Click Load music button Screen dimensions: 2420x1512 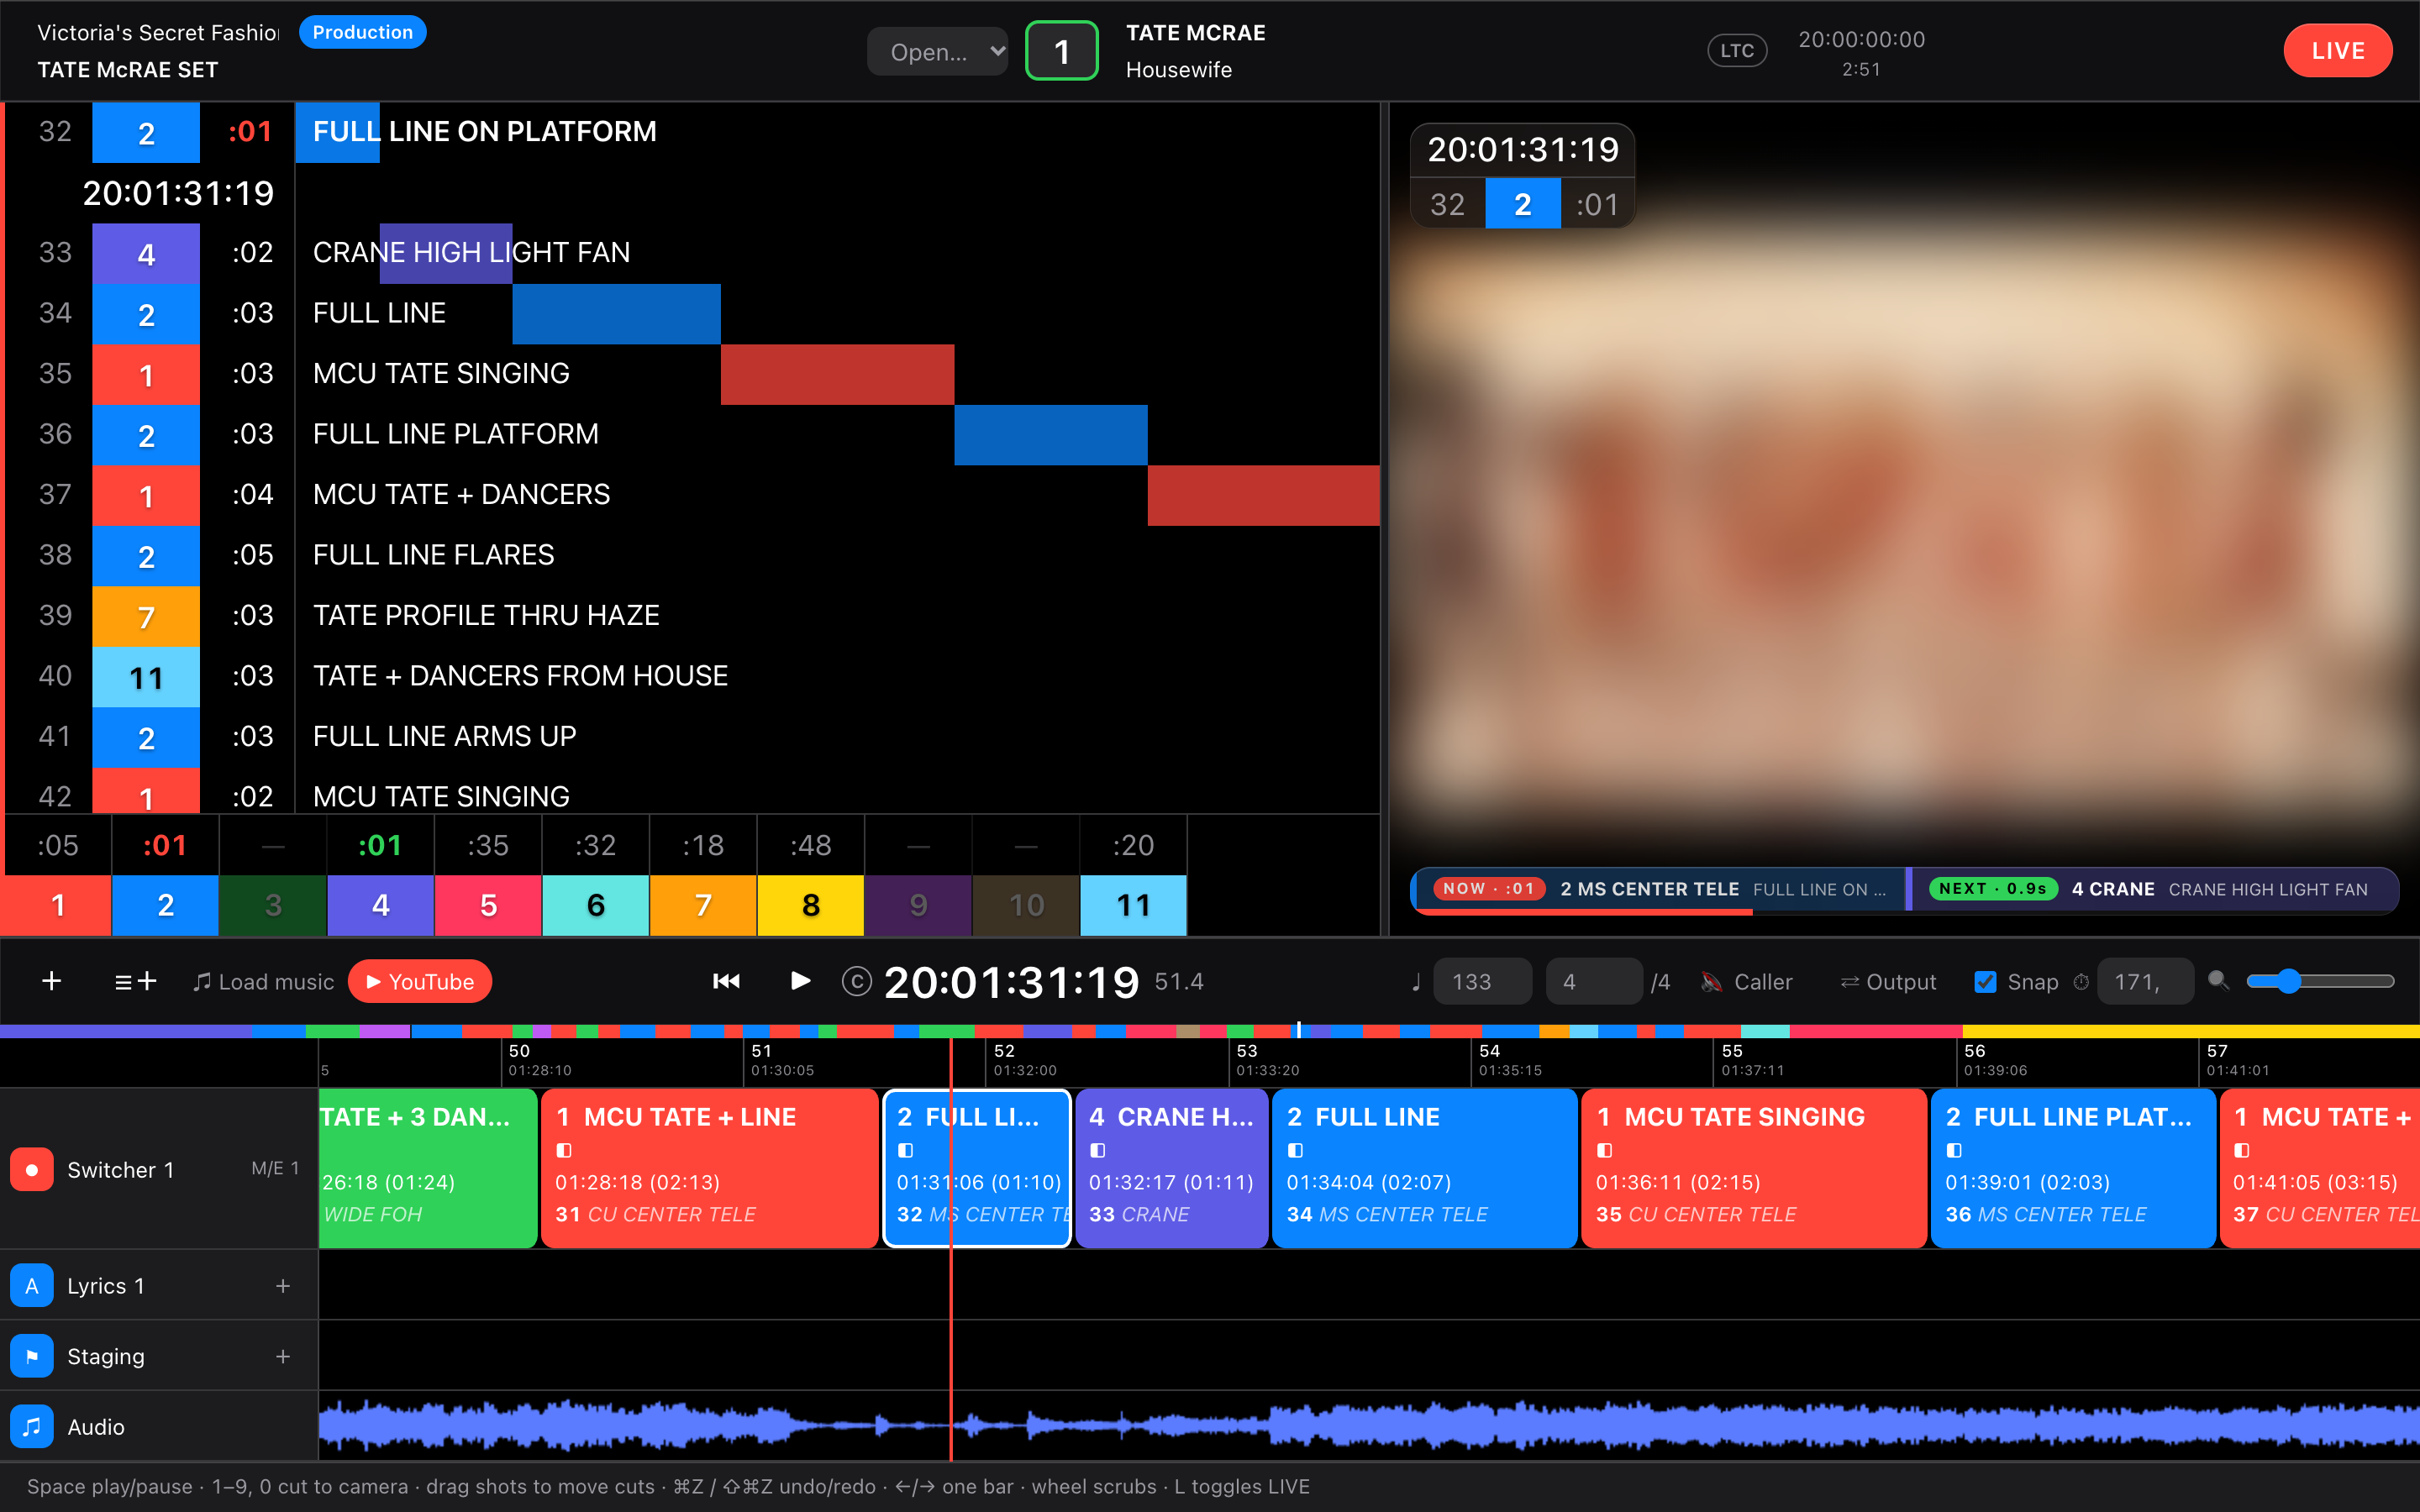(x=263, y=982)
